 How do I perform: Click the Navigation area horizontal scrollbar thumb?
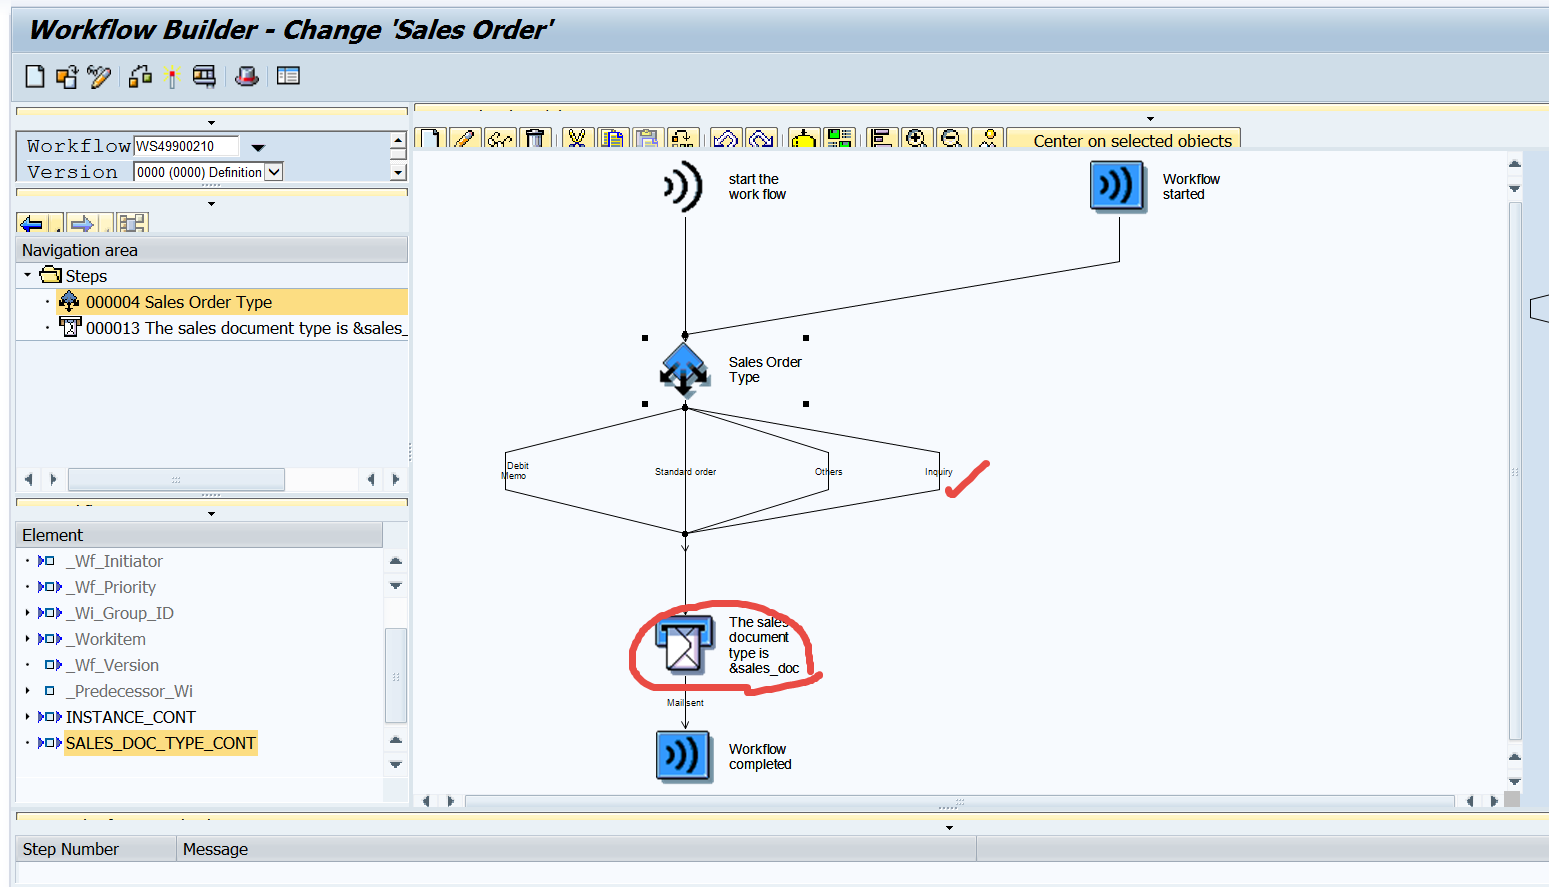(x=176, y=480)
